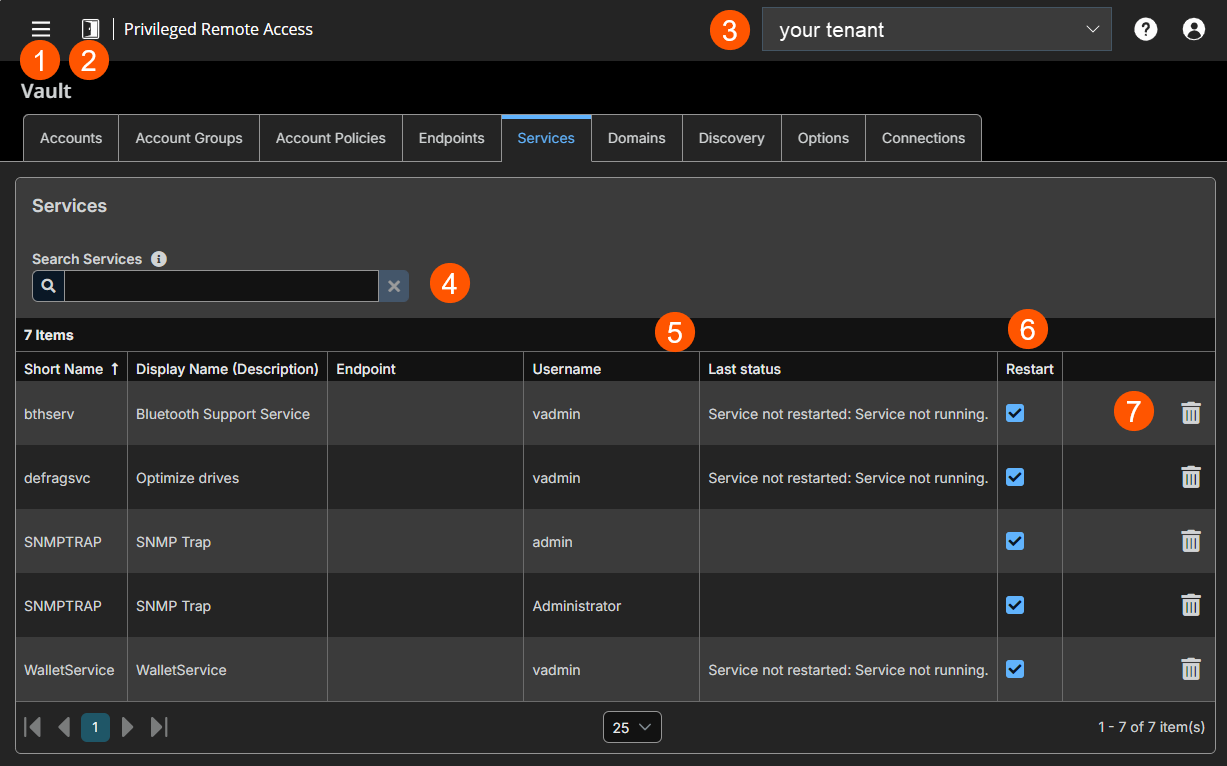The height and width of the screenshot is (766, 1227).
Task: Delete the WalletService entry via trash icon
Action: click(1191, 669)
